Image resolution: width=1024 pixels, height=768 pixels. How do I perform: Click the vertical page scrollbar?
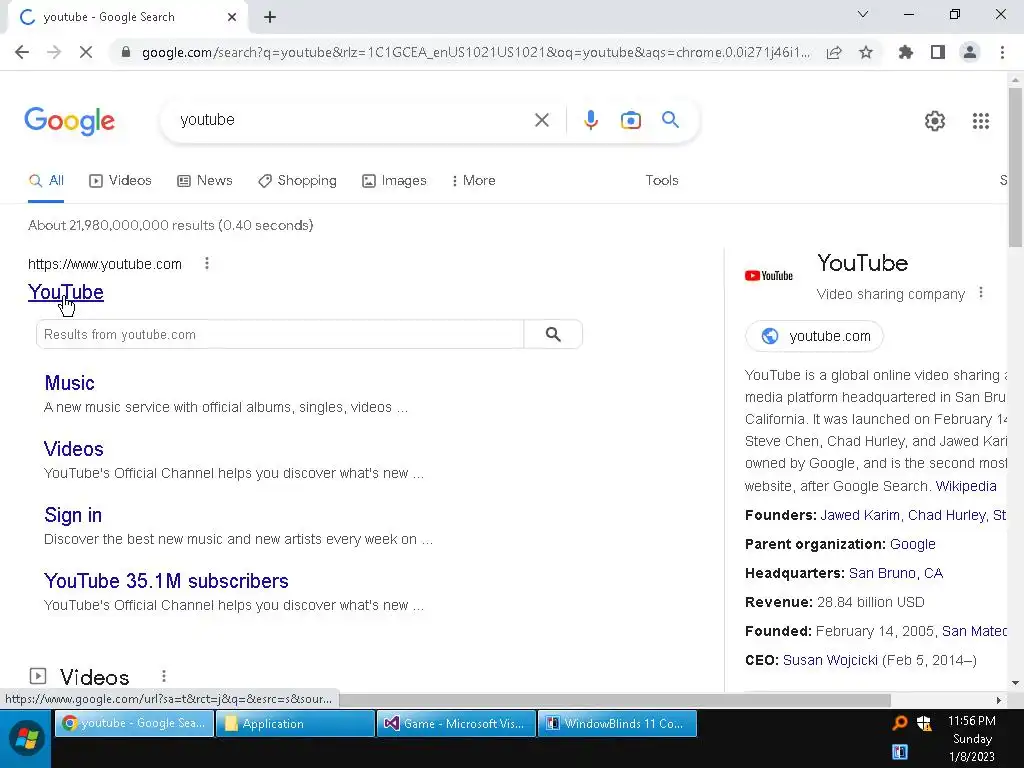coord(1015,167)
